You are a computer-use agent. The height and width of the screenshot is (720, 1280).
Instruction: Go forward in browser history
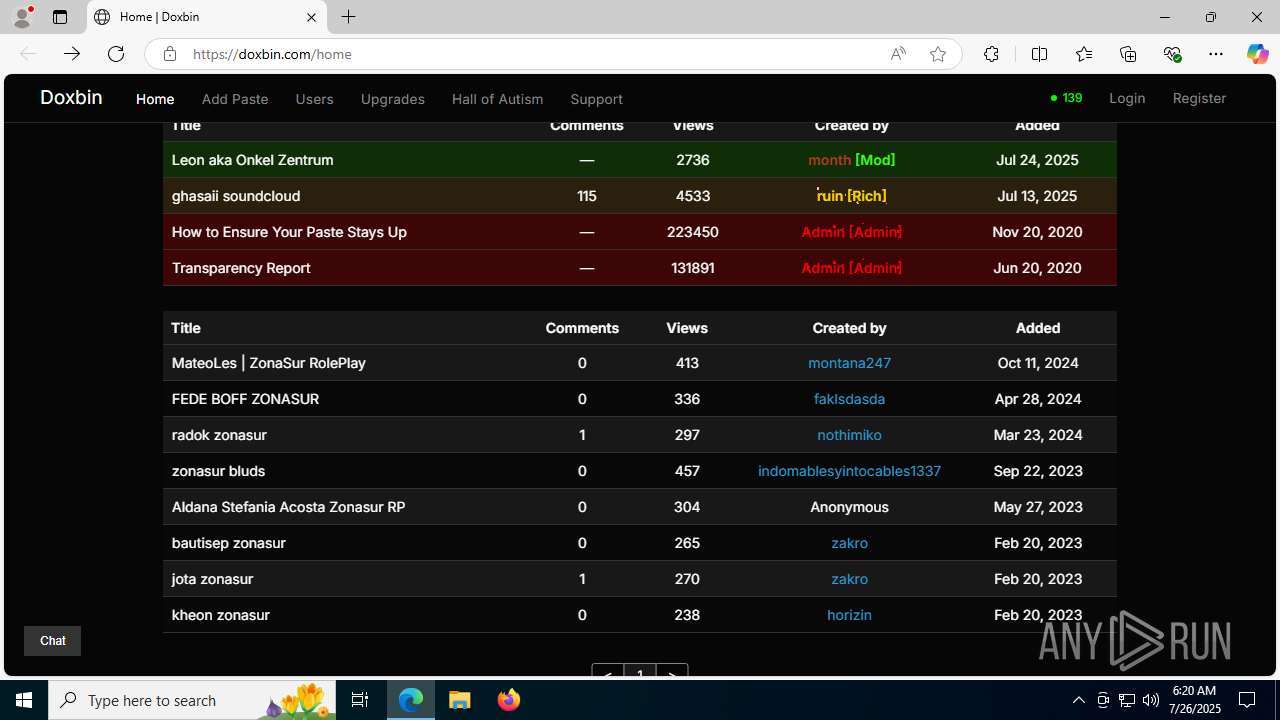(72, 54)
